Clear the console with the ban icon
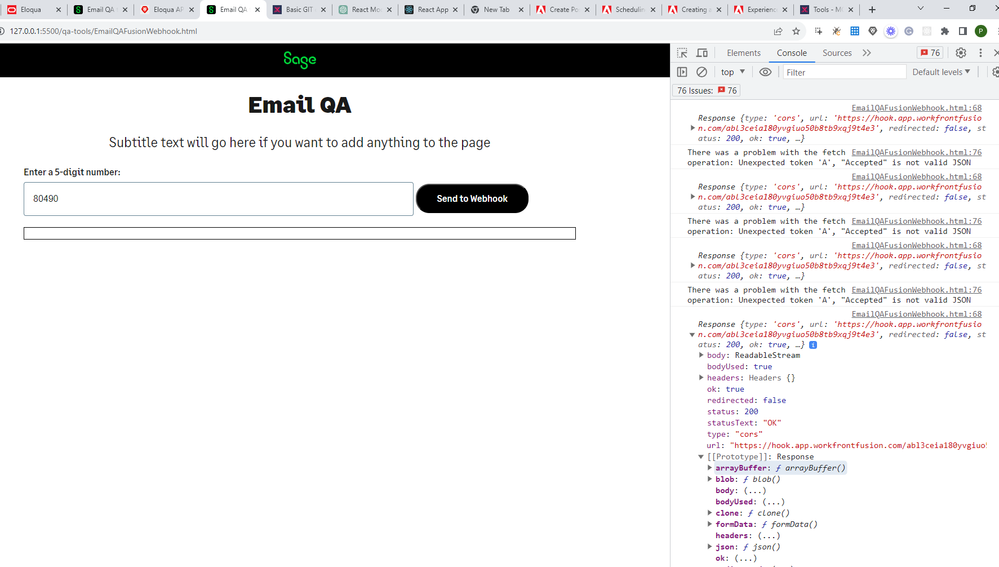Screen dimensions: 999x567 coord(701,72)
